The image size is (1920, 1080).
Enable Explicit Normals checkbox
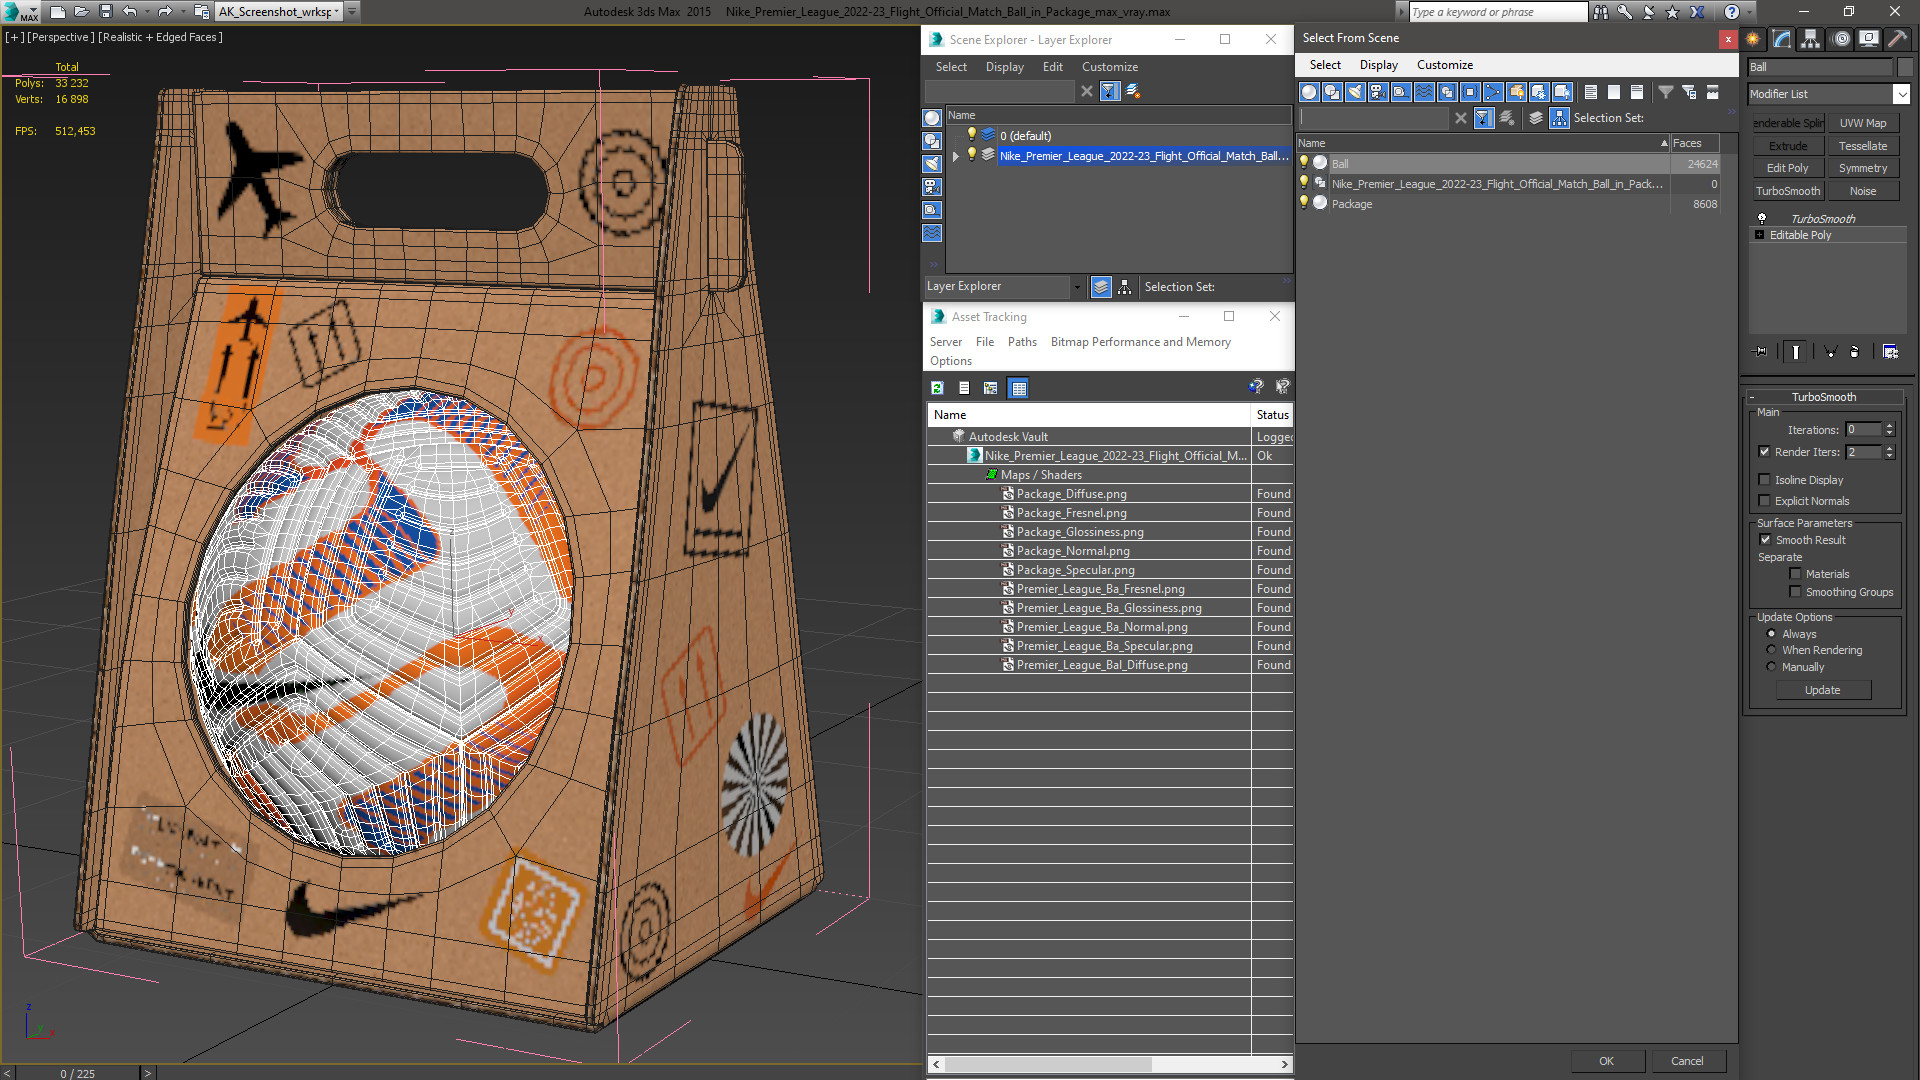coord(1765,501)
